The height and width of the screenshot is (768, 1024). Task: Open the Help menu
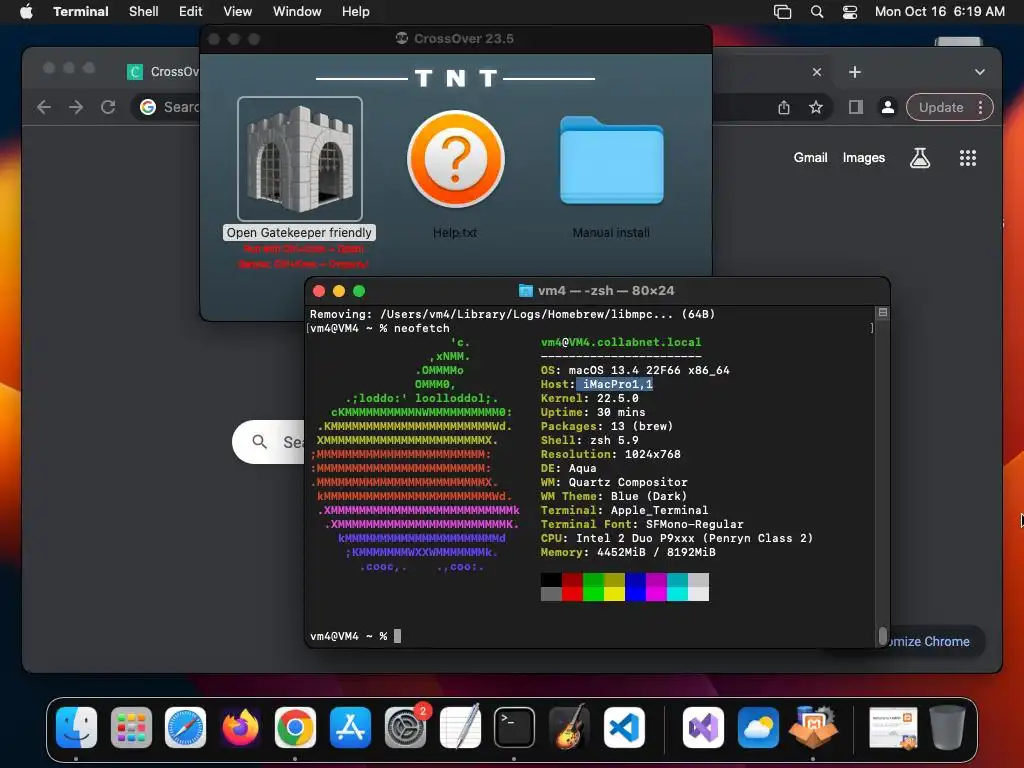pos(355,11)
